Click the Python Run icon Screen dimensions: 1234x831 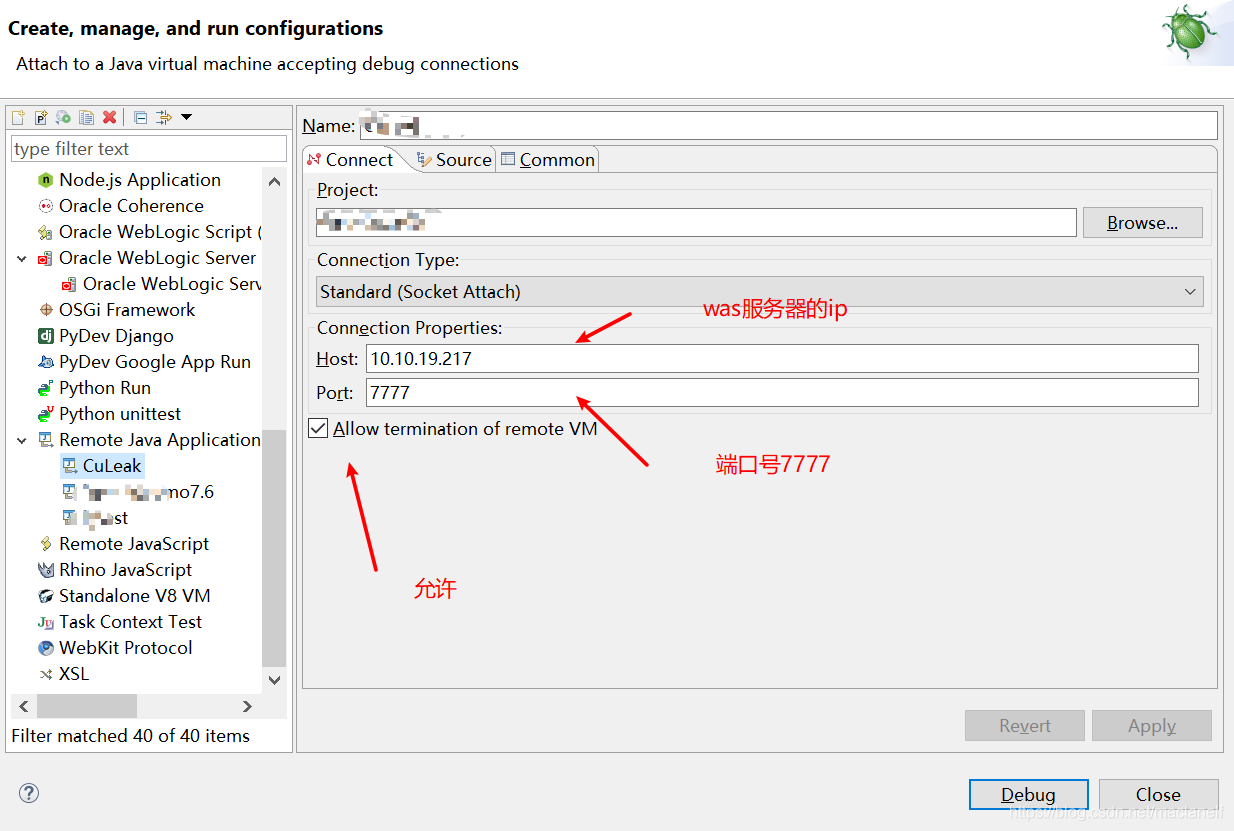45,388
